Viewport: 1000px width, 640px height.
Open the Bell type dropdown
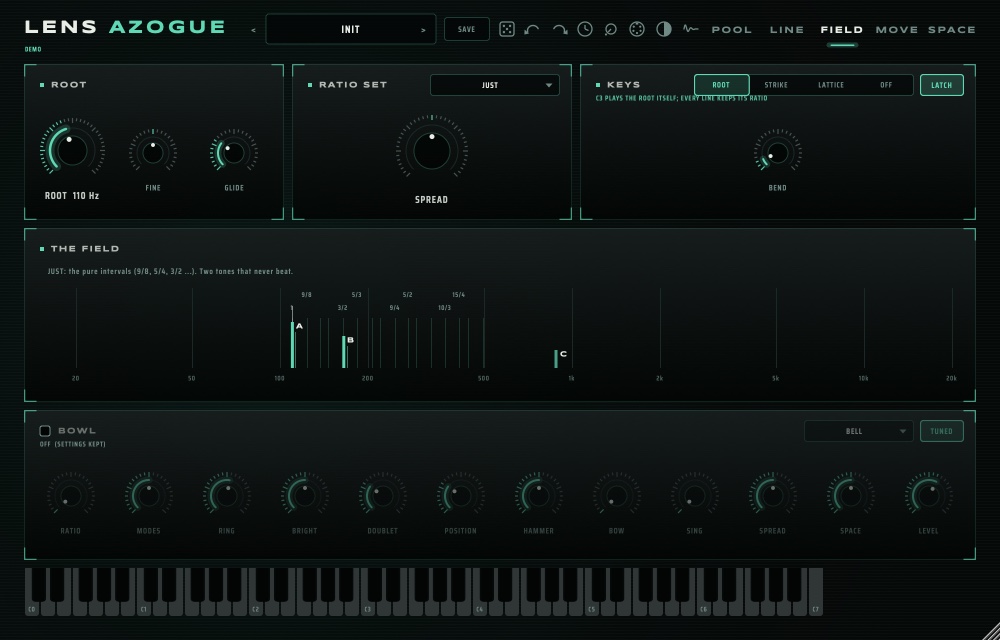[x=858, y=432]
